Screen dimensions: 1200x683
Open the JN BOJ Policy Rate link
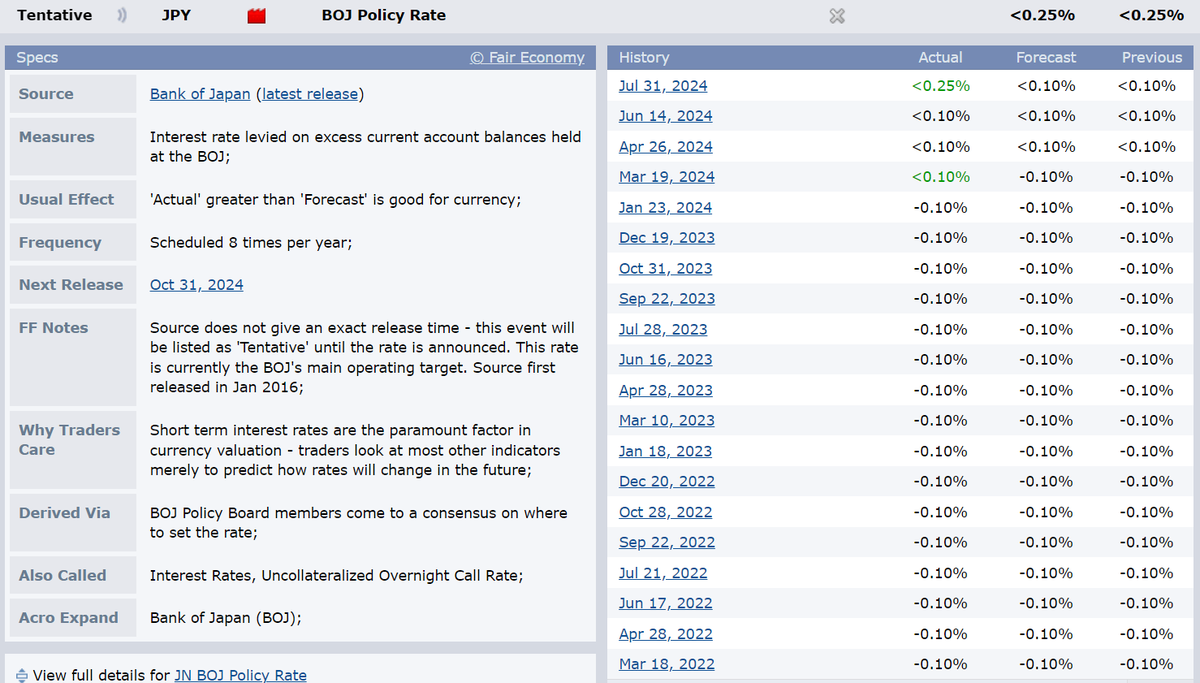[x=240, y=675]
